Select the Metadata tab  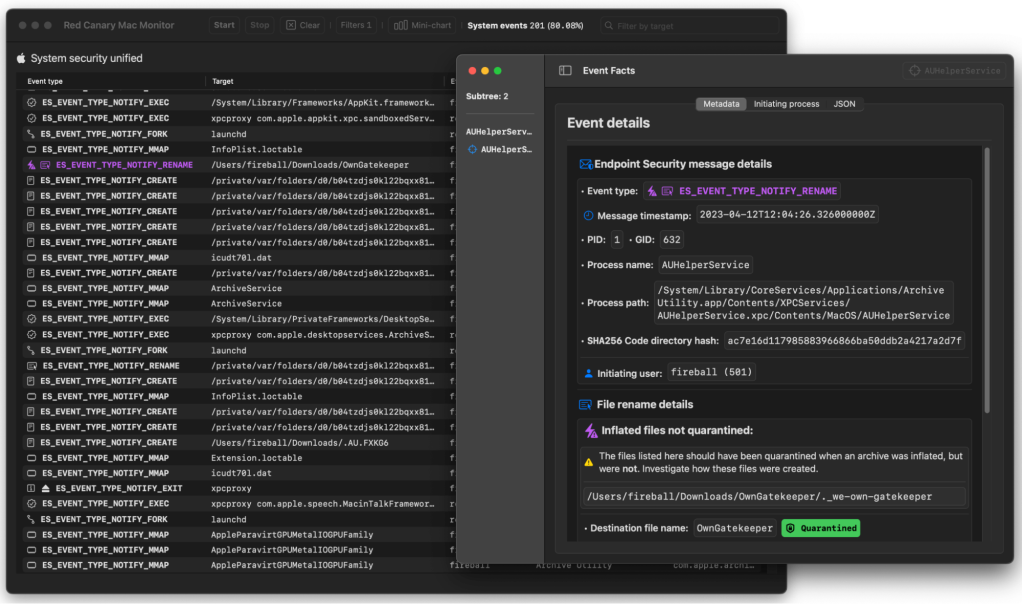pos(721,104)
